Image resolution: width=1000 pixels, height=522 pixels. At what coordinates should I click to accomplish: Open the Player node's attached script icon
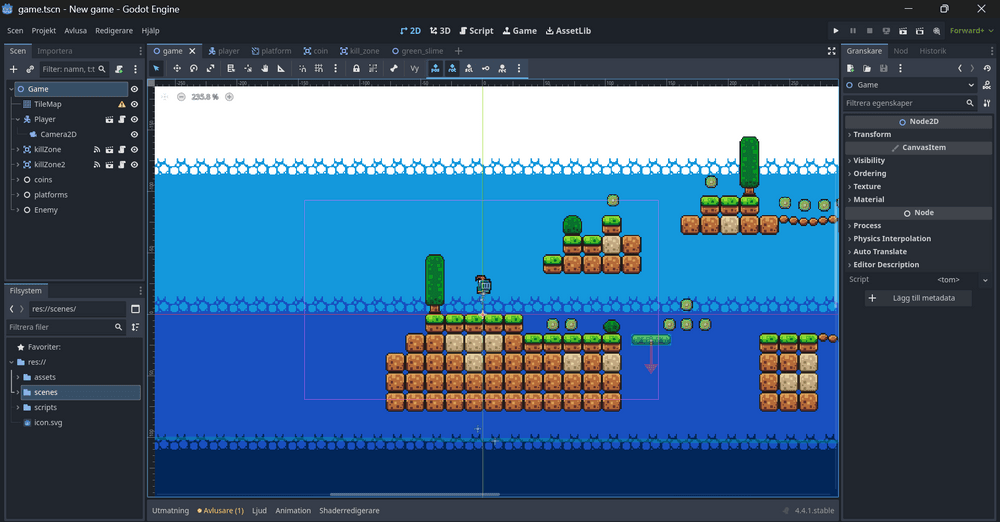click(122, 119)
